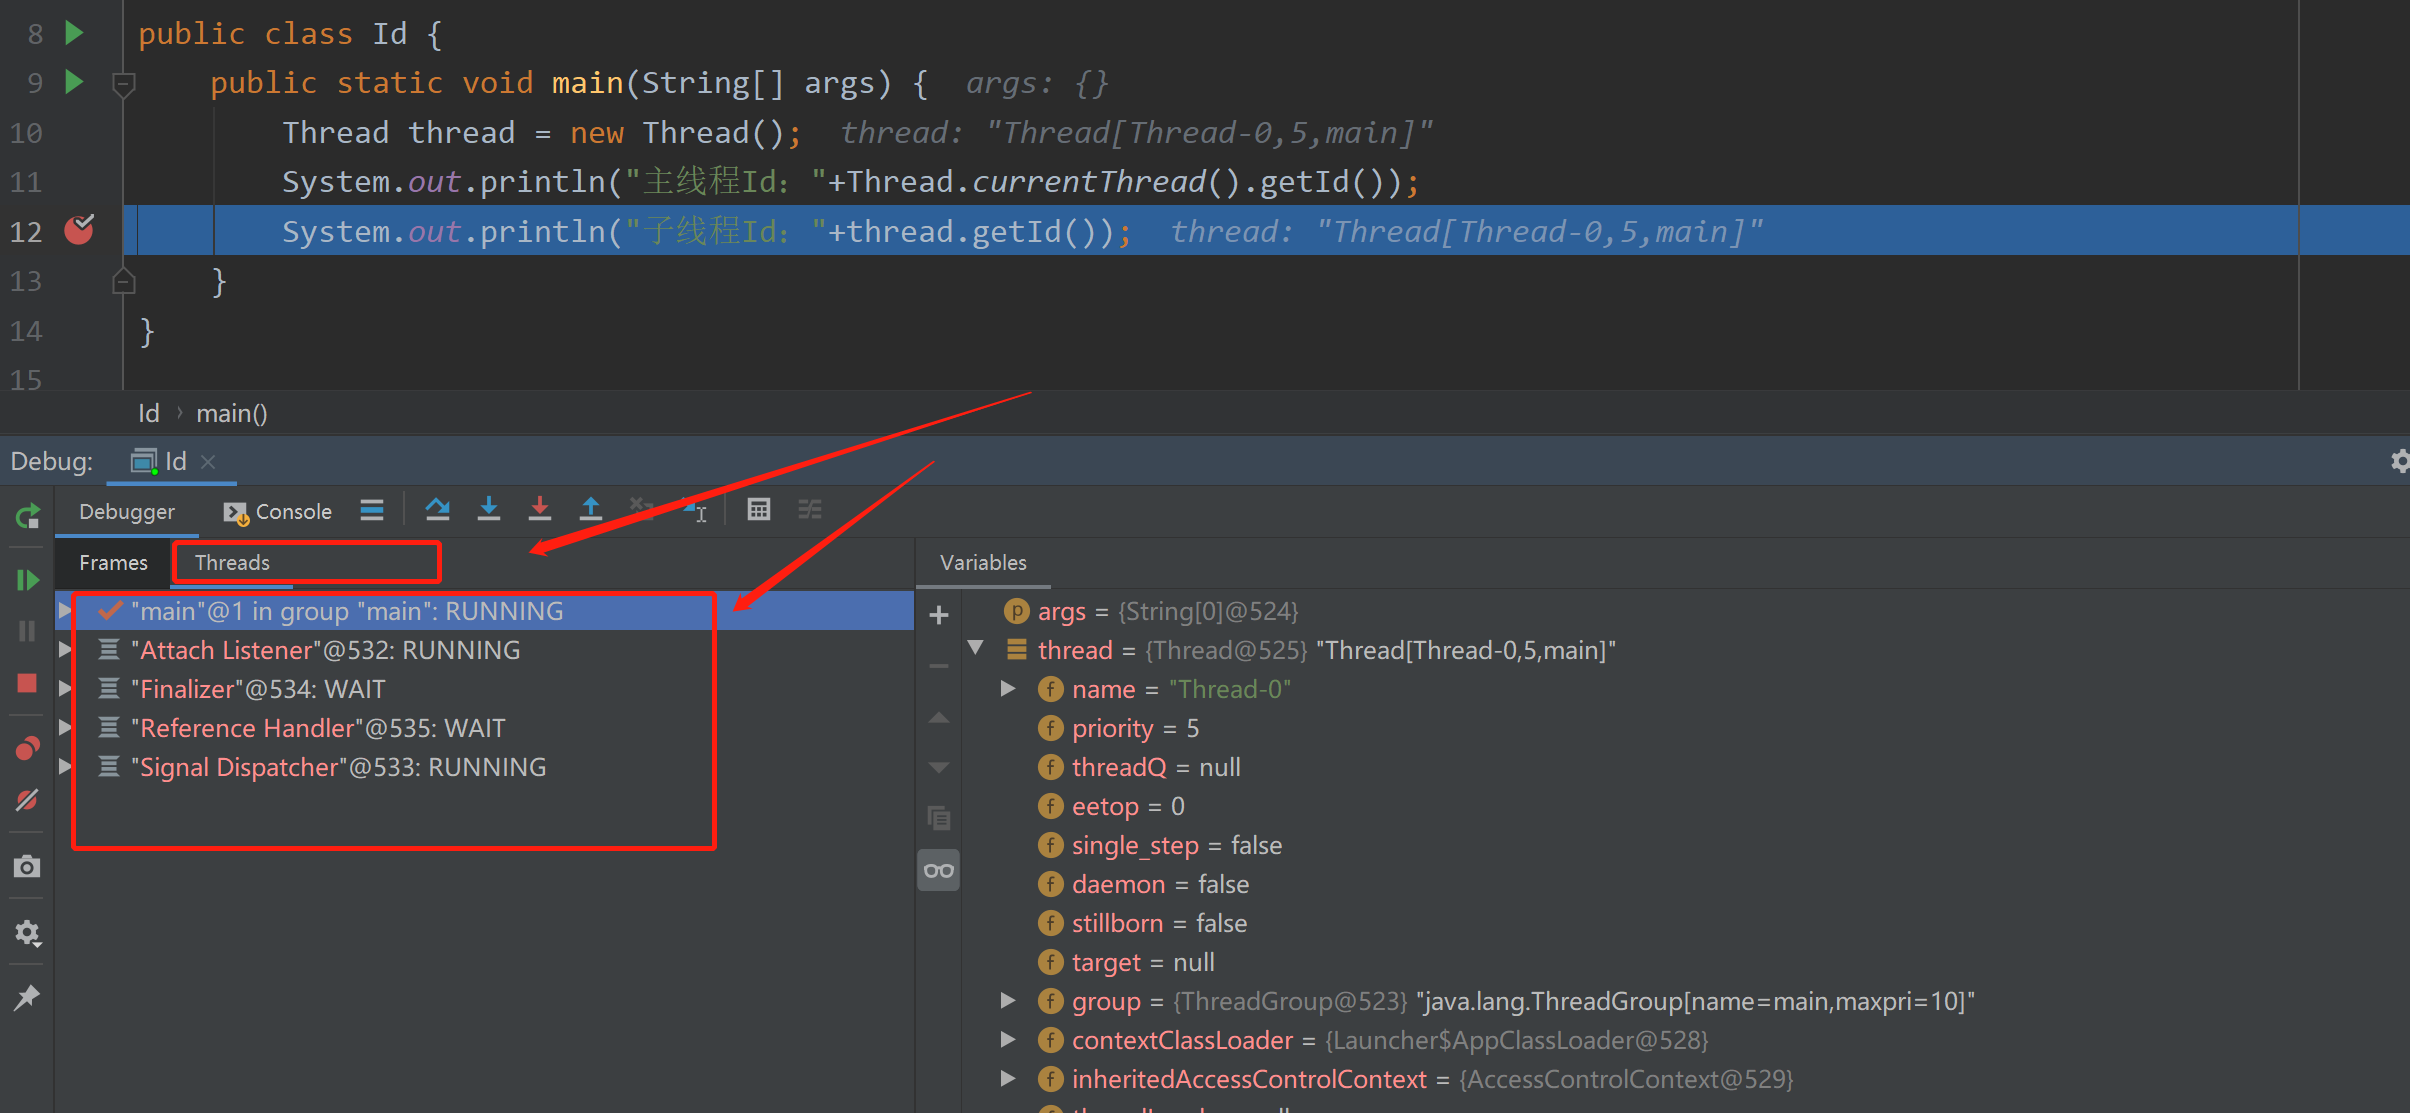Force step into with red arrow

[x=540, y=510]
